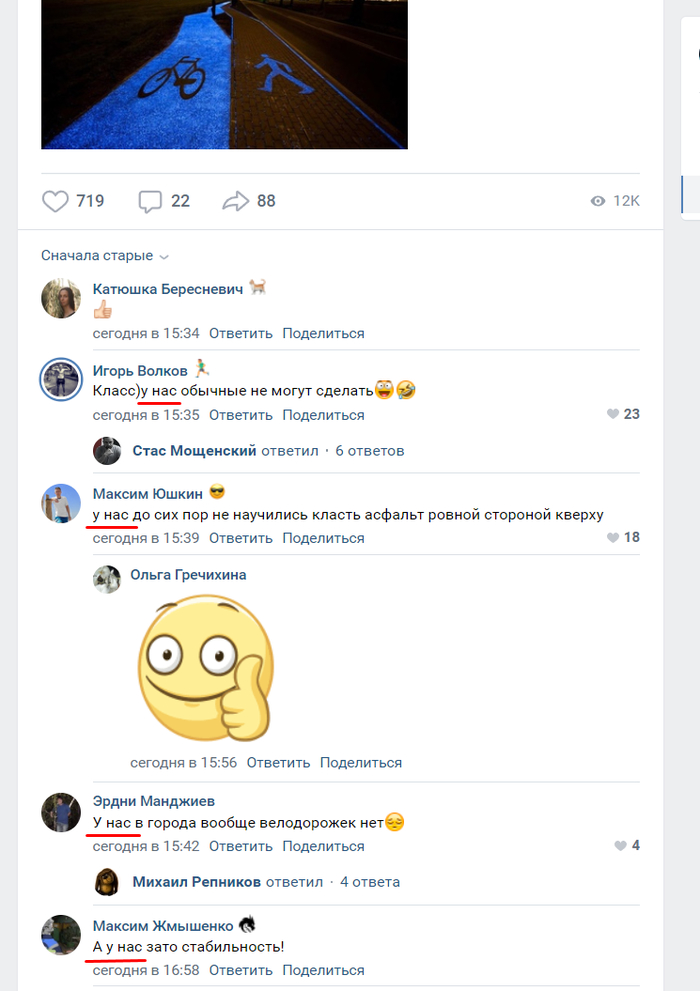
Task: Open the glowing bike path photo
Action: coord(224,74)
